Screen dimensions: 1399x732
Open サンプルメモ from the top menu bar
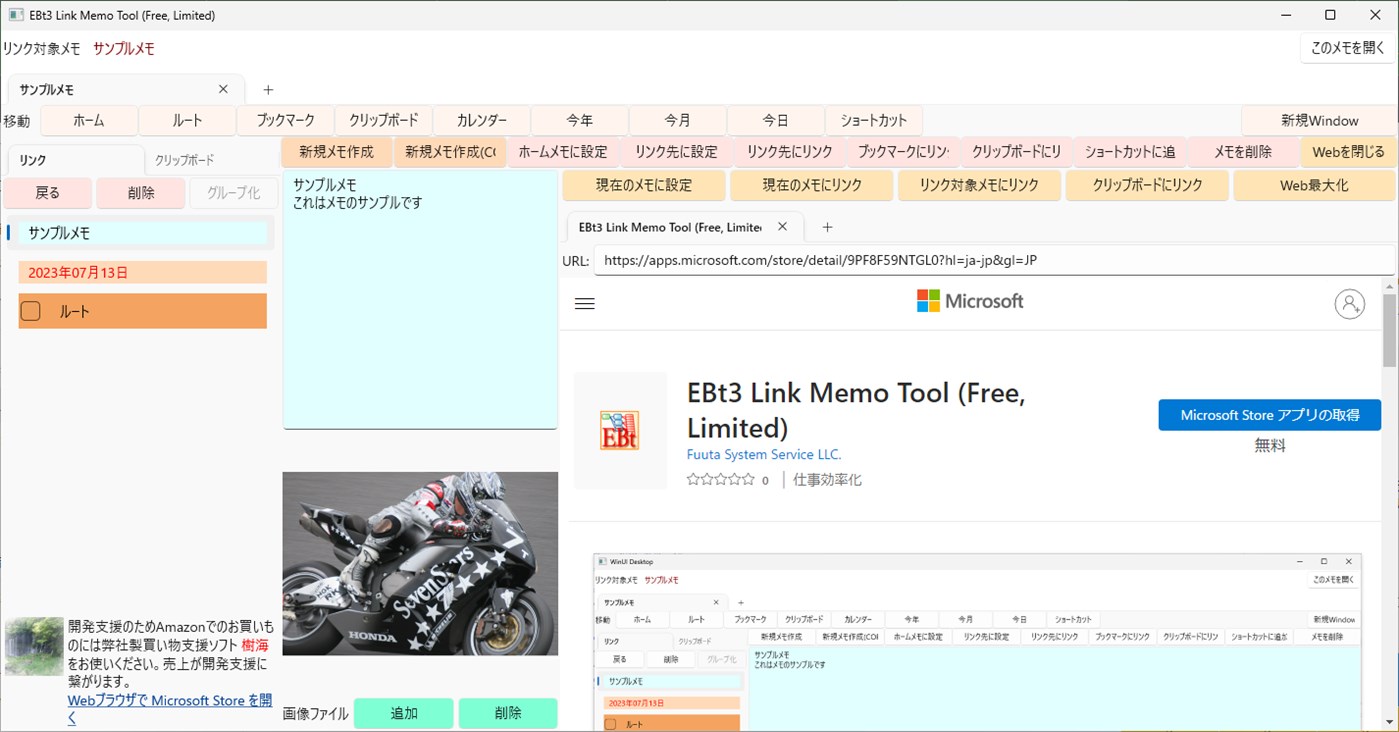[123, 47]
